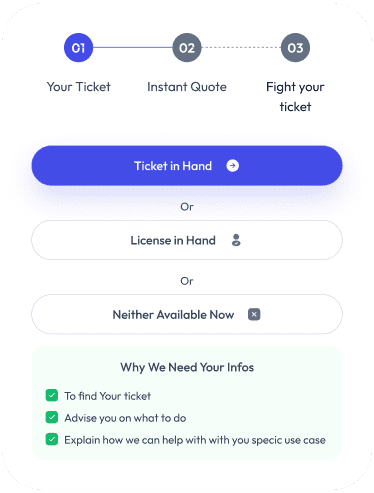Open the Instant Quote step label
The width and height of the screenshot is (374, 493).
pyautogui.click(x=187, y=87)
